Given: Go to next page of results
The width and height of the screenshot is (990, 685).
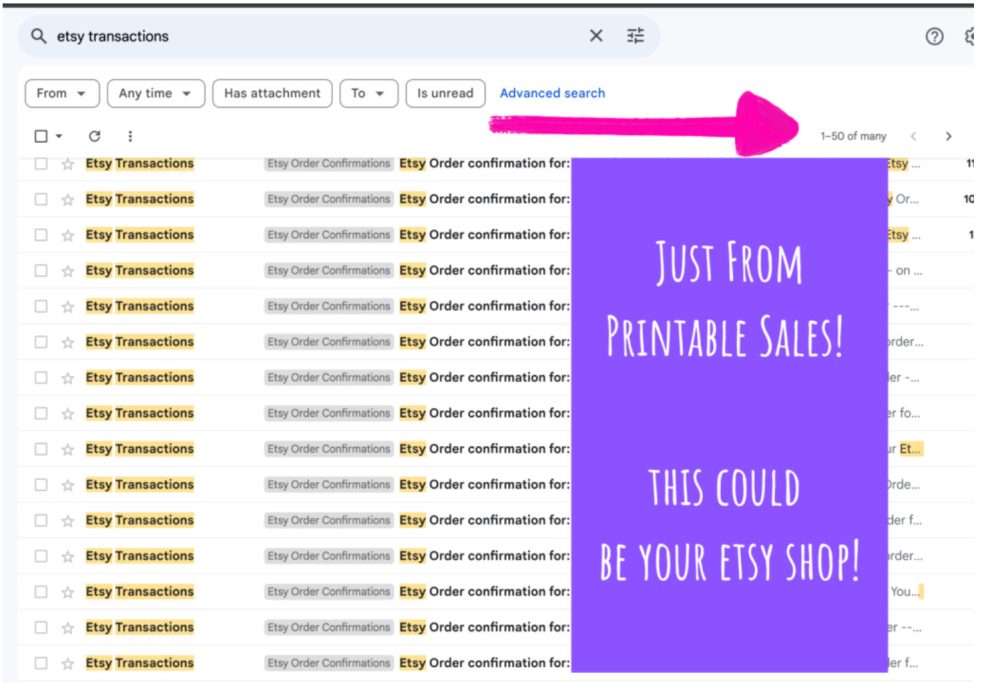Looking at the screenshot, I should click(x=948, y=136).
